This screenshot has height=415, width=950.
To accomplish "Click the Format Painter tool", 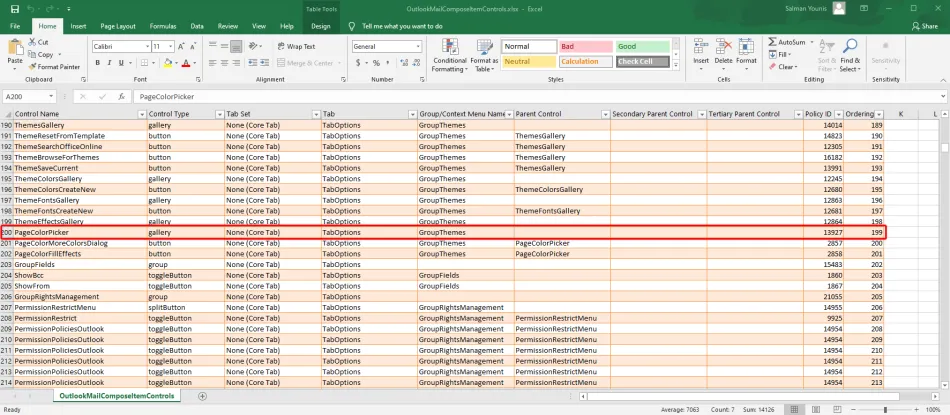I will (x=56, y=67).
